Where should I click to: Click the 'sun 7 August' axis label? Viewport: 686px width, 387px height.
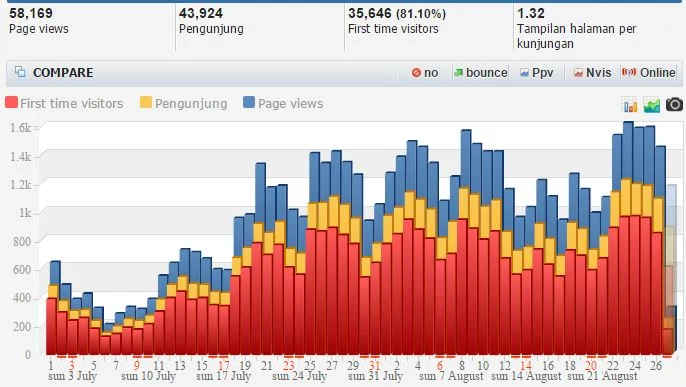point(451,376)
